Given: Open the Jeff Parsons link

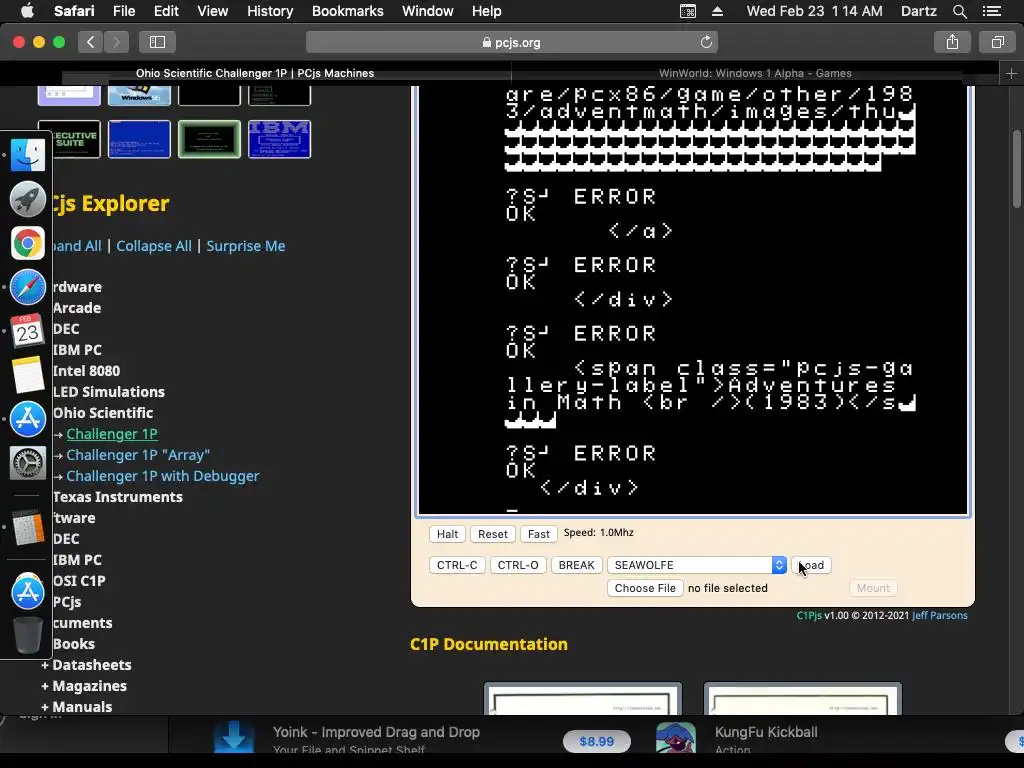Looking at the screenshot, I should point(940,615).
